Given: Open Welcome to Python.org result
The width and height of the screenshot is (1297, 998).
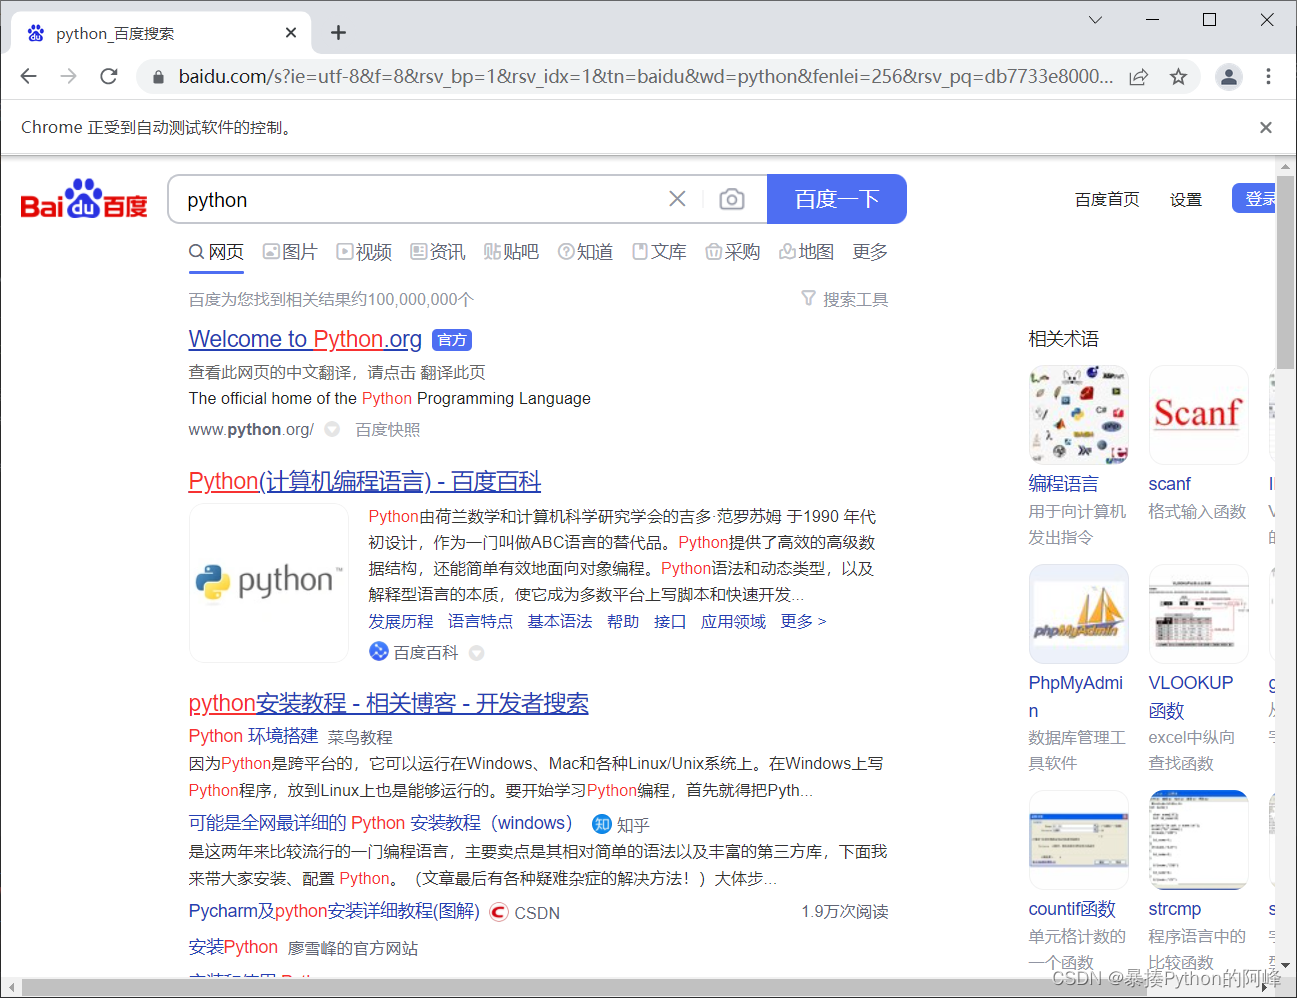Looking at the screenshot, I should pos(305,339).
